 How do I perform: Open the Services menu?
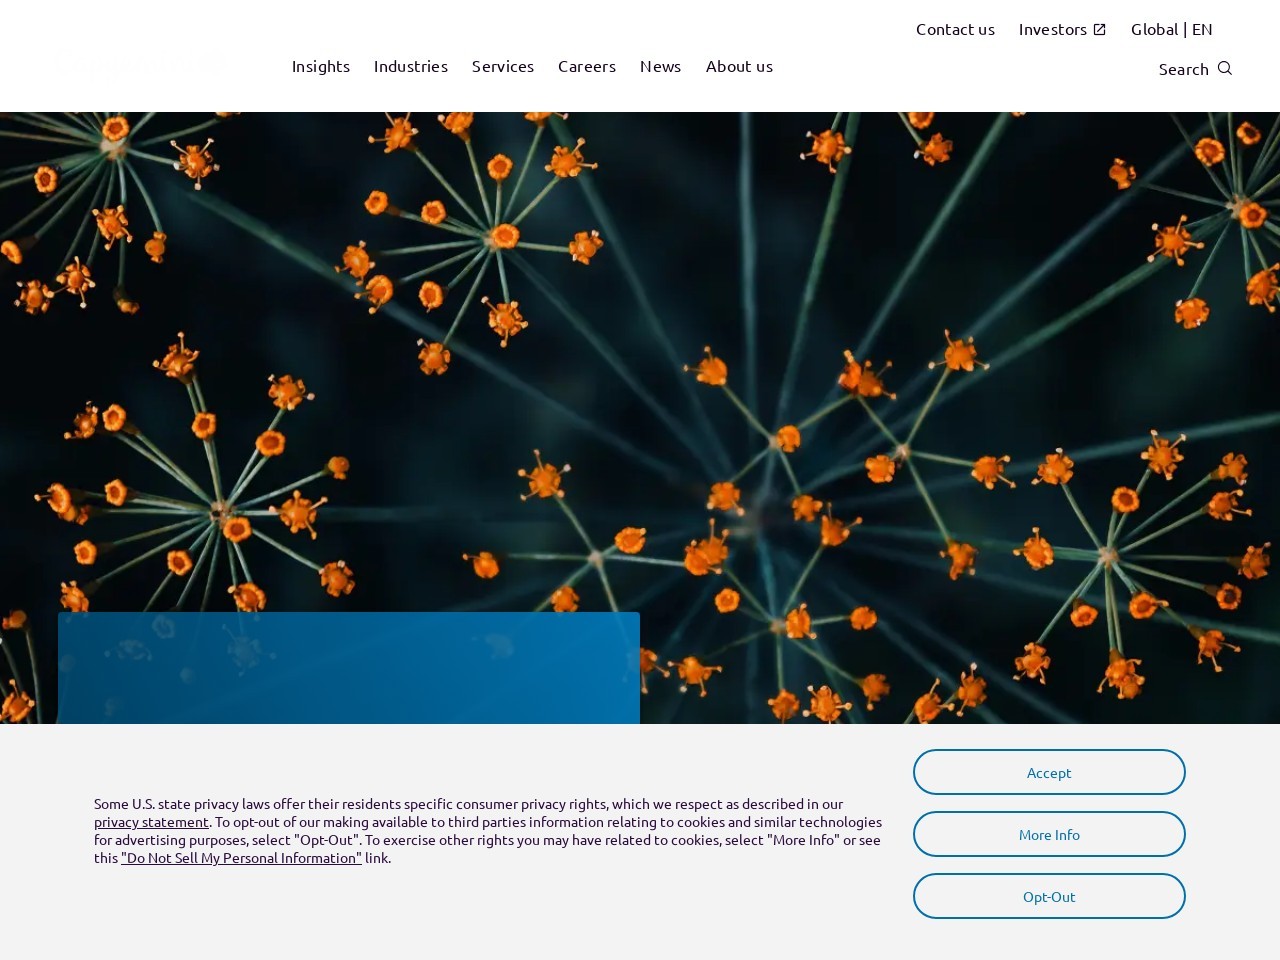(503, 66)
